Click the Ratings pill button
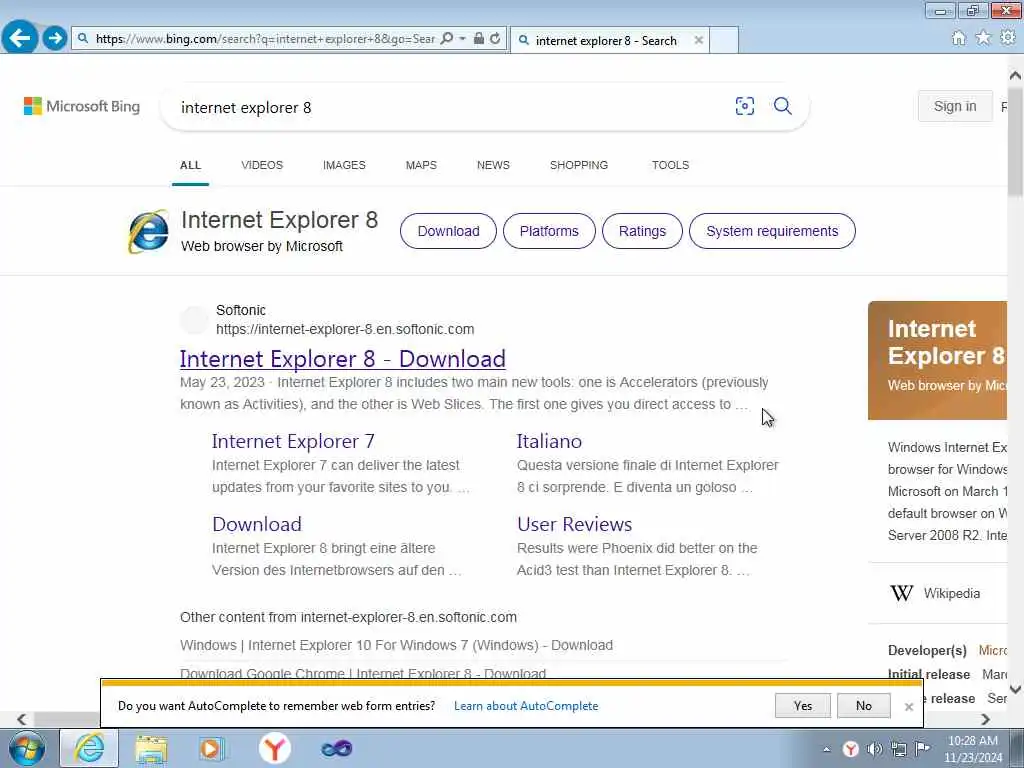This screenshot has height=768, width=1024. pos(642,231)
